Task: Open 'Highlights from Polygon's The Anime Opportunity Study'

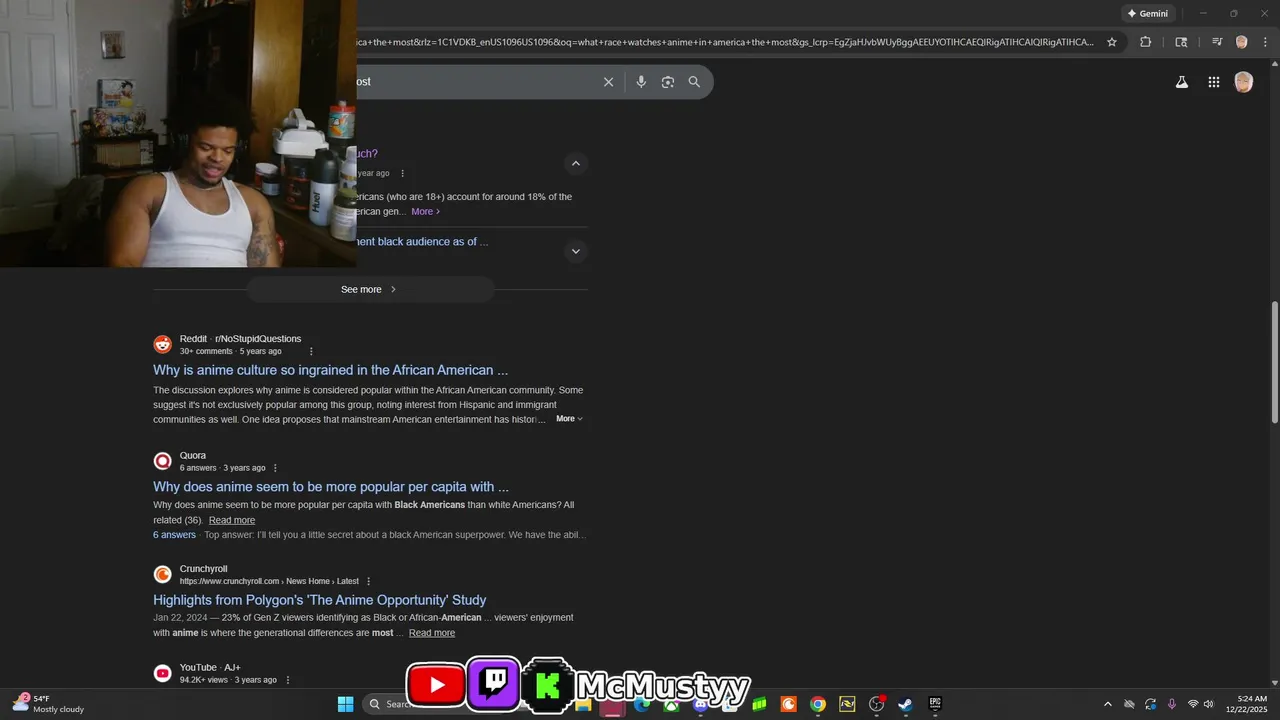Action: pos(320,600)
